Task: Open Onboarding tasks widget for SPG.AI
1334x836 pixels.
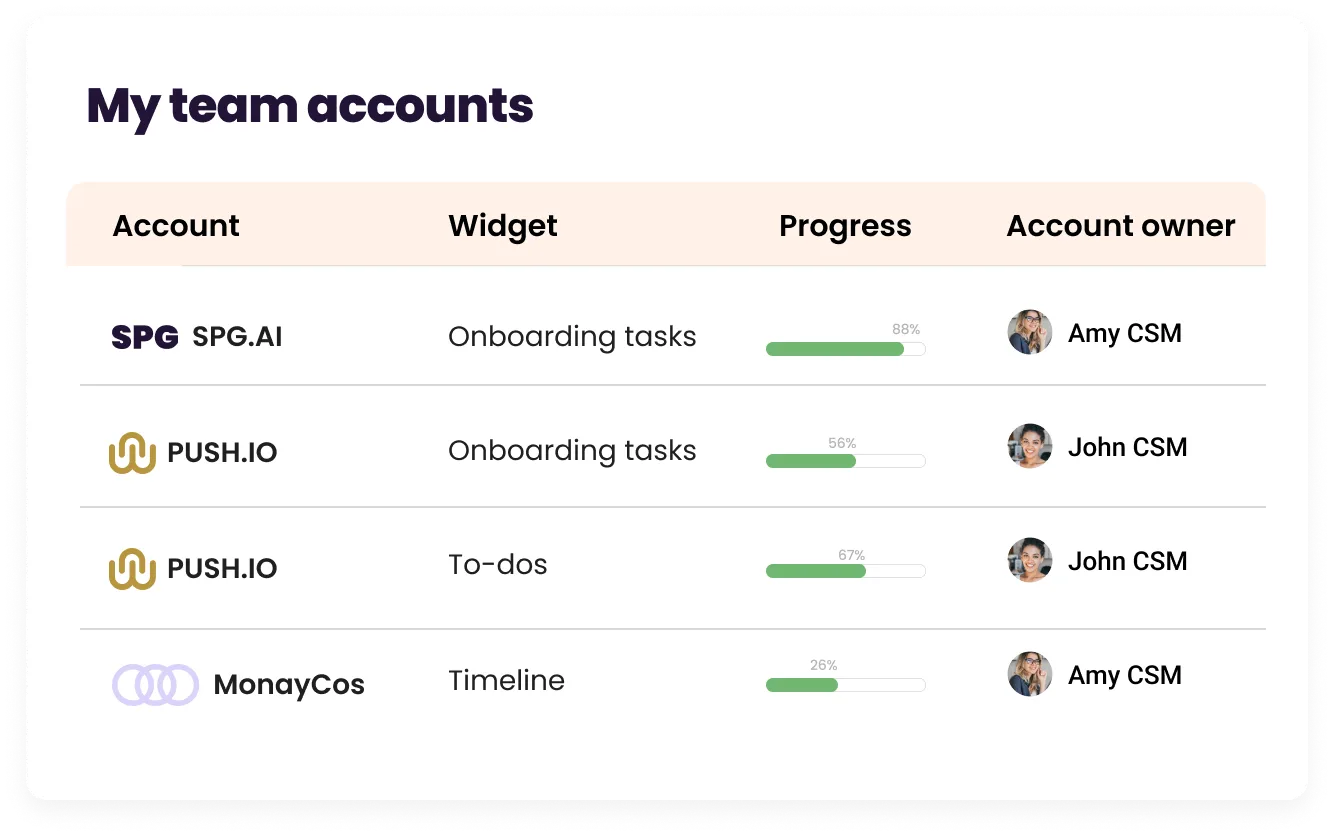Action: (572, 337)
